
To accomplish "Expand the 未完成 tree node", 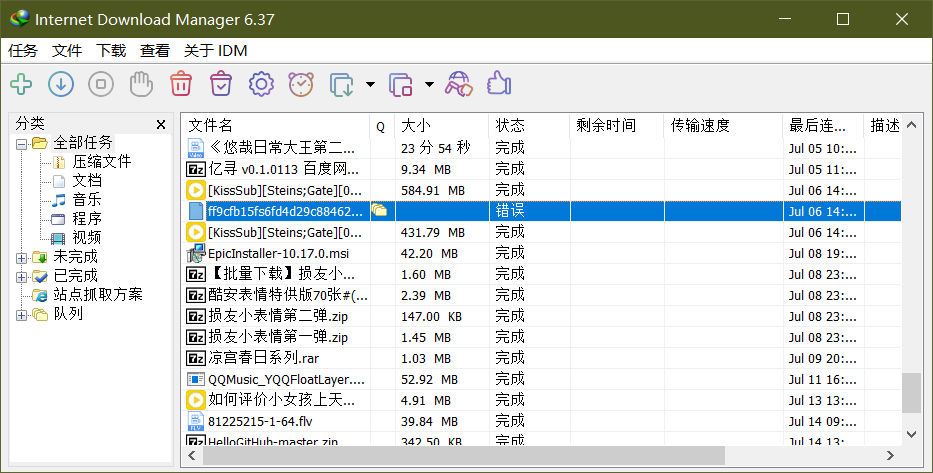I will (21, 258).
